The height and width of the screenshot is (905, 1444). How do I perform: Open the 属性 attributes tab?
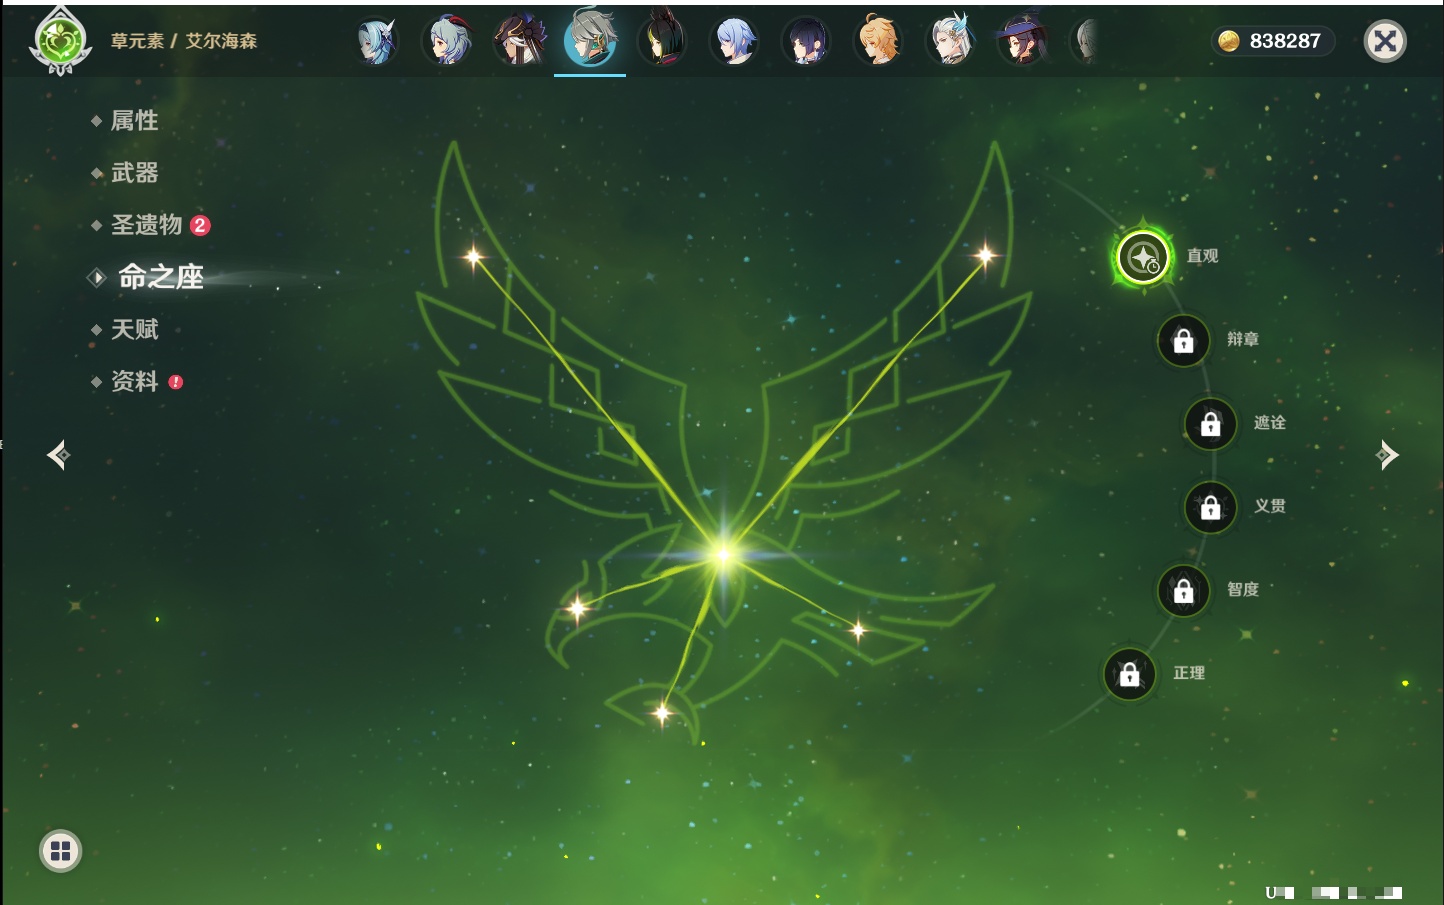[134, 121]
